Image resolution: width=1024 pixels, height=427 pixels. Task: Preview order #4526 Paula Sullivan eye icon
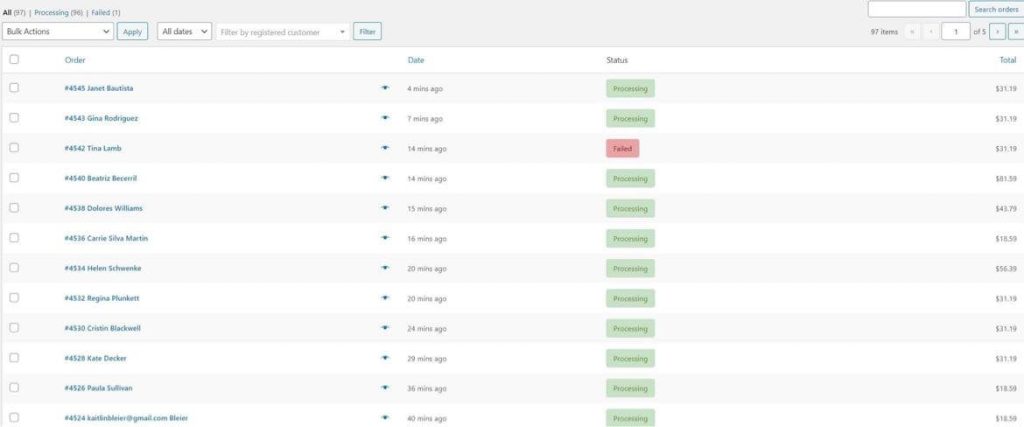[x=385, y=388]
